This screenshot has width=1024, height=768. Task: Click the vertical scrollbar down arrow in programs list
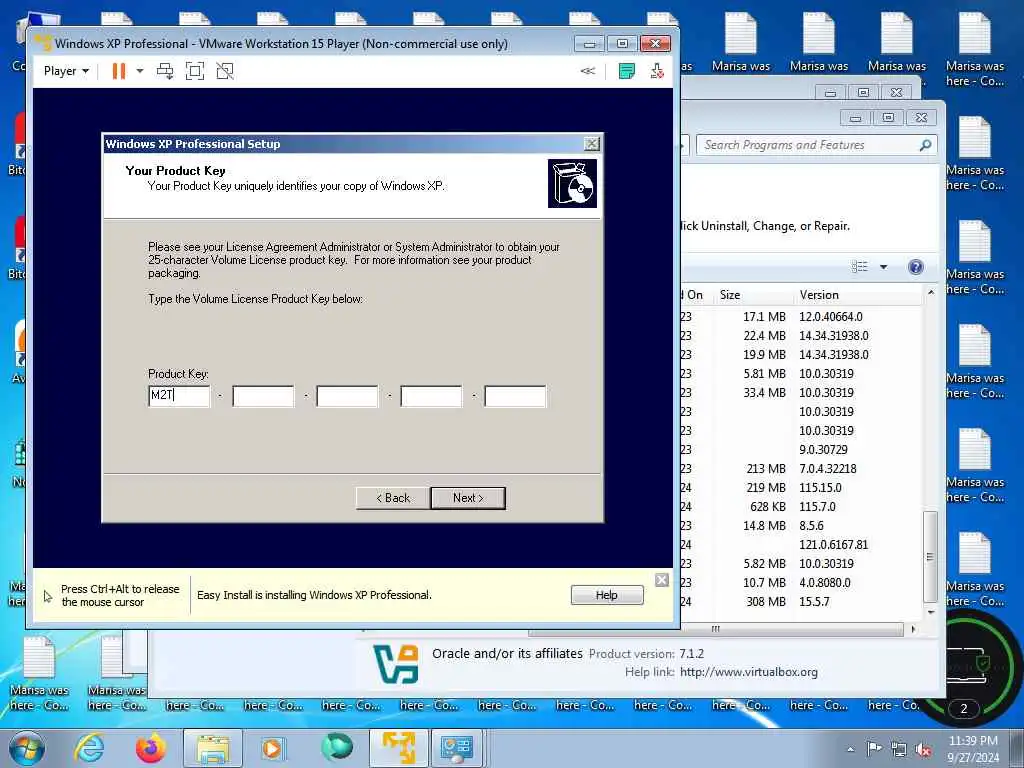(931, 612)
